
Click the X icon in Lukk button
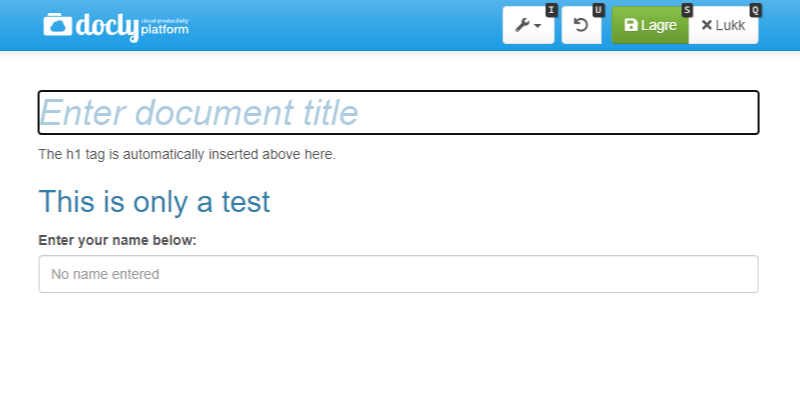tap(707, 25)
